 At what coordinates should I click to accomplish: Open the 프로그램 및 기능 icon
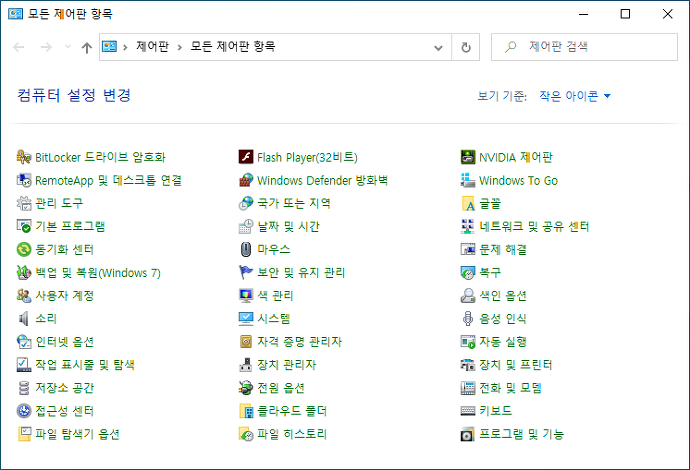(x=468, y=434)
